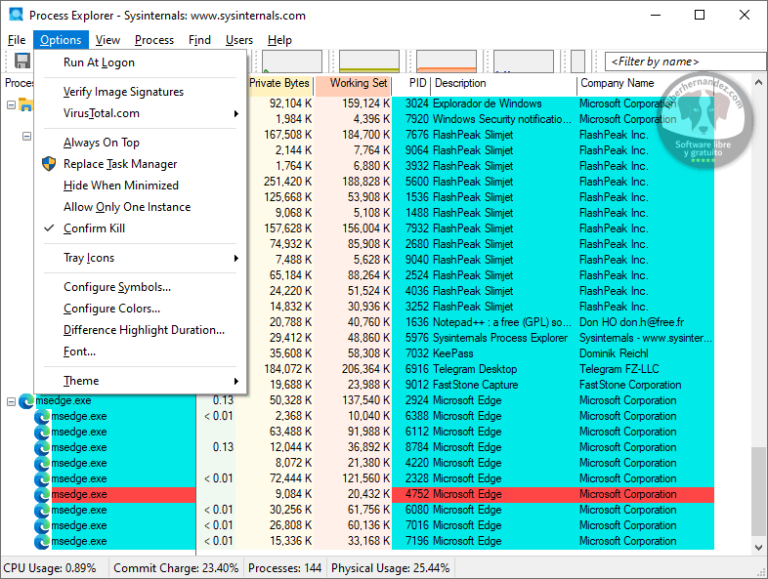Open the Find menu
The width and height of the screenshot is (768, 579).
(199, 40)
